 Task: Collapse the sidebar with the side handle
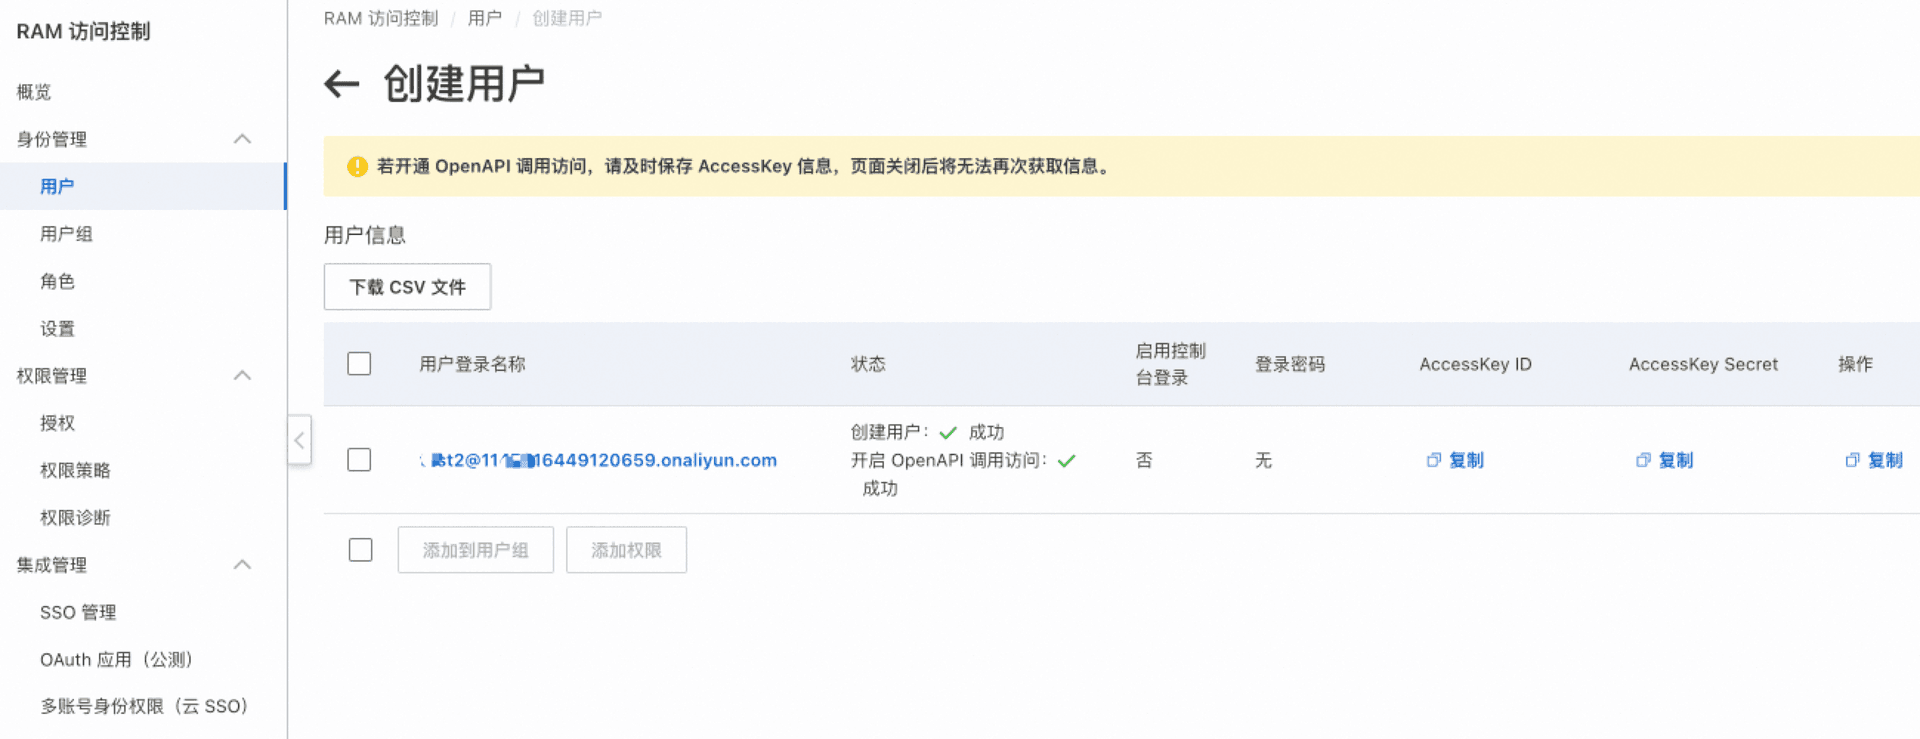[x=299, y=440]
